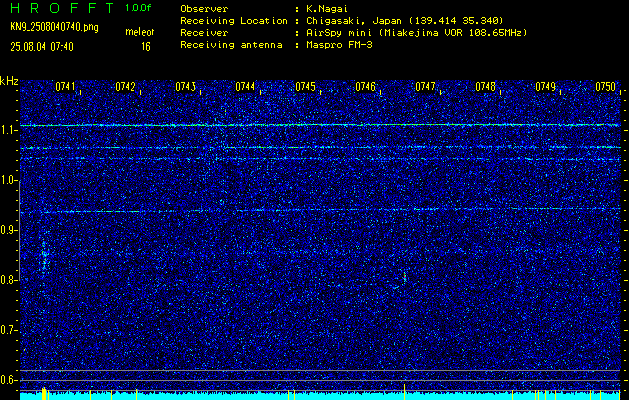Click the 0745 time marker
This screenshot has width=629, height=400.
[x=305, y=87]
